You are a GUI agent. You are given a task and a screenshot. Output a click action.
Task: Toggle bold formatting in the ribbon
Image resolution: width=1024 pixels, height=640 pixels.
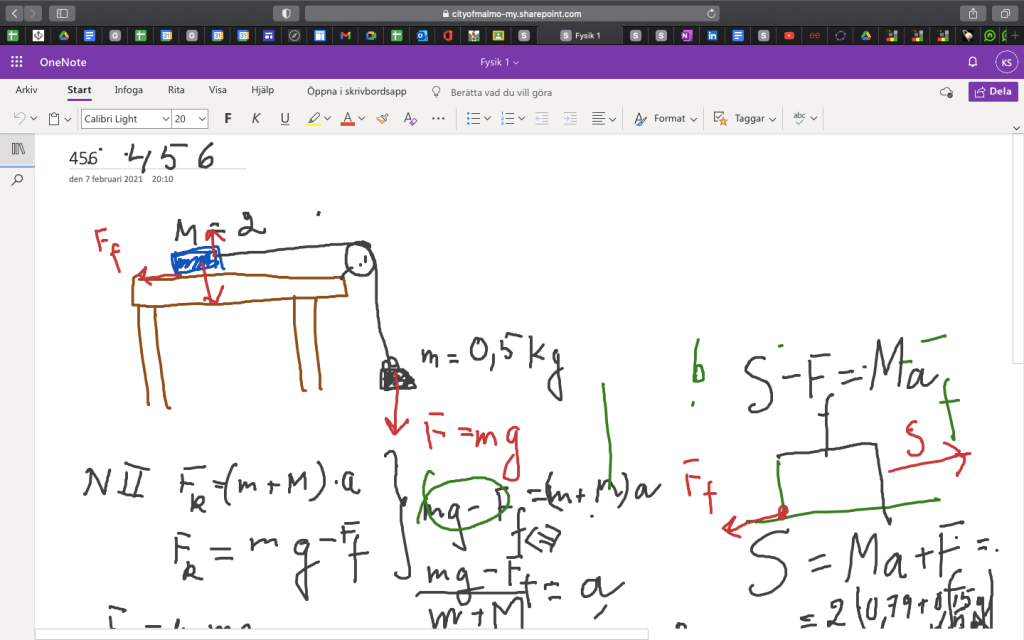pyautogui.click(x=228, y=118)
